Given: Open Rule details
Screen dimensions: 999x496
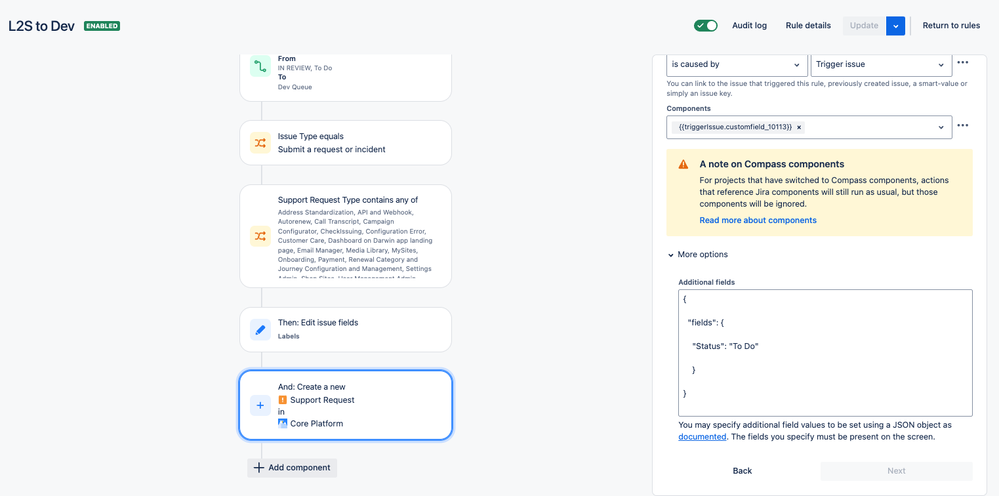Looking at the screenshot, I should coord(808,25).
